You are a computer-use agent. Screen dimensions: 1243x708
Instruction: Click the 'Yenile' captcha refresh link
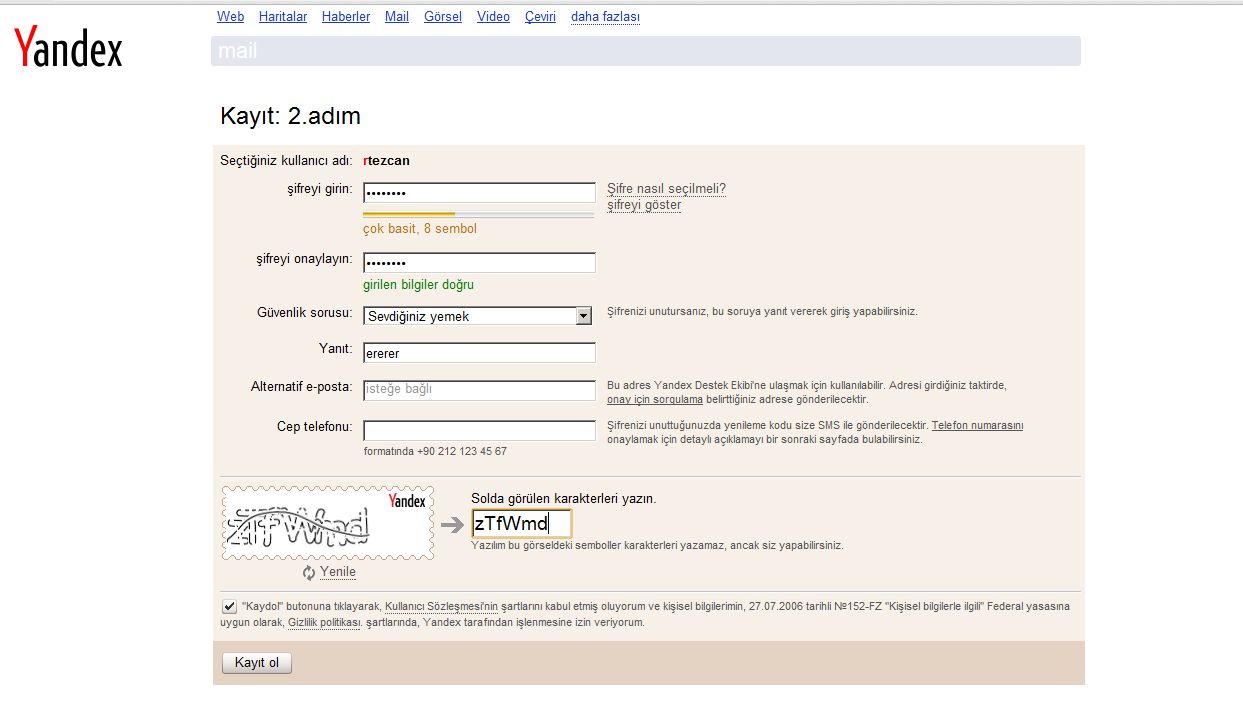tap(338, 572)
